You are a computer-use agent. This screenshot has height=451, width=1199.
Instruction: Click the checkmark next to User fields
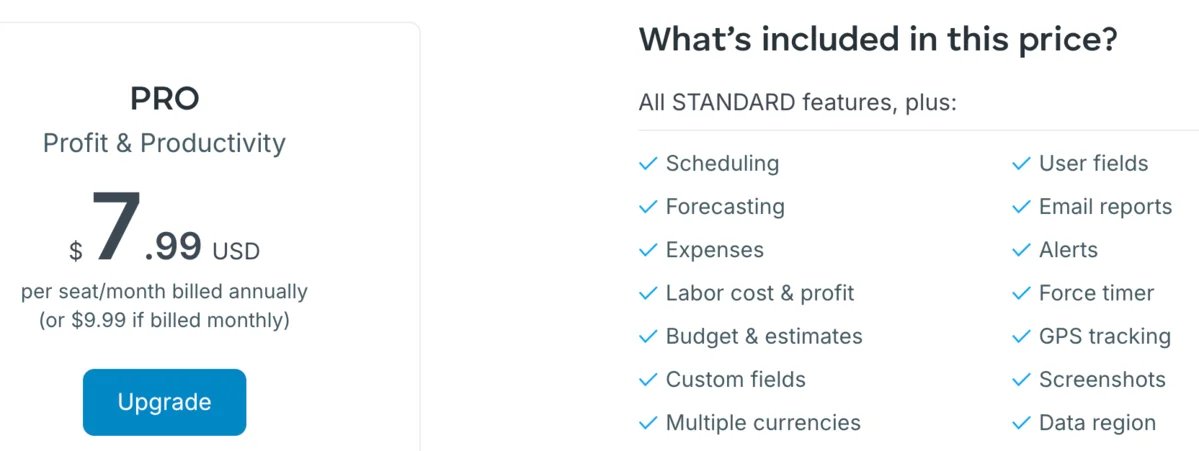pos(1022,164)
